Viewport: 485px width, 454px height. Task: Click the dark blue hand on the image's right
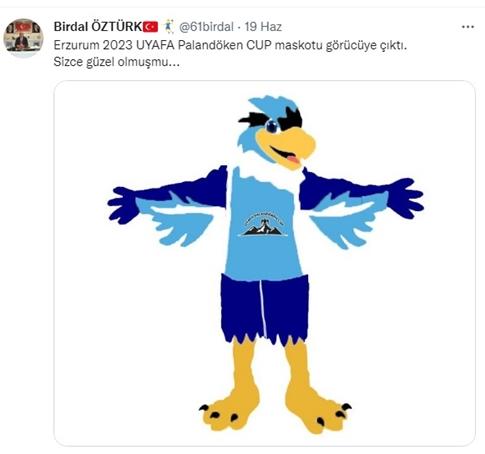pyautogui.click(x=406, y=198)
